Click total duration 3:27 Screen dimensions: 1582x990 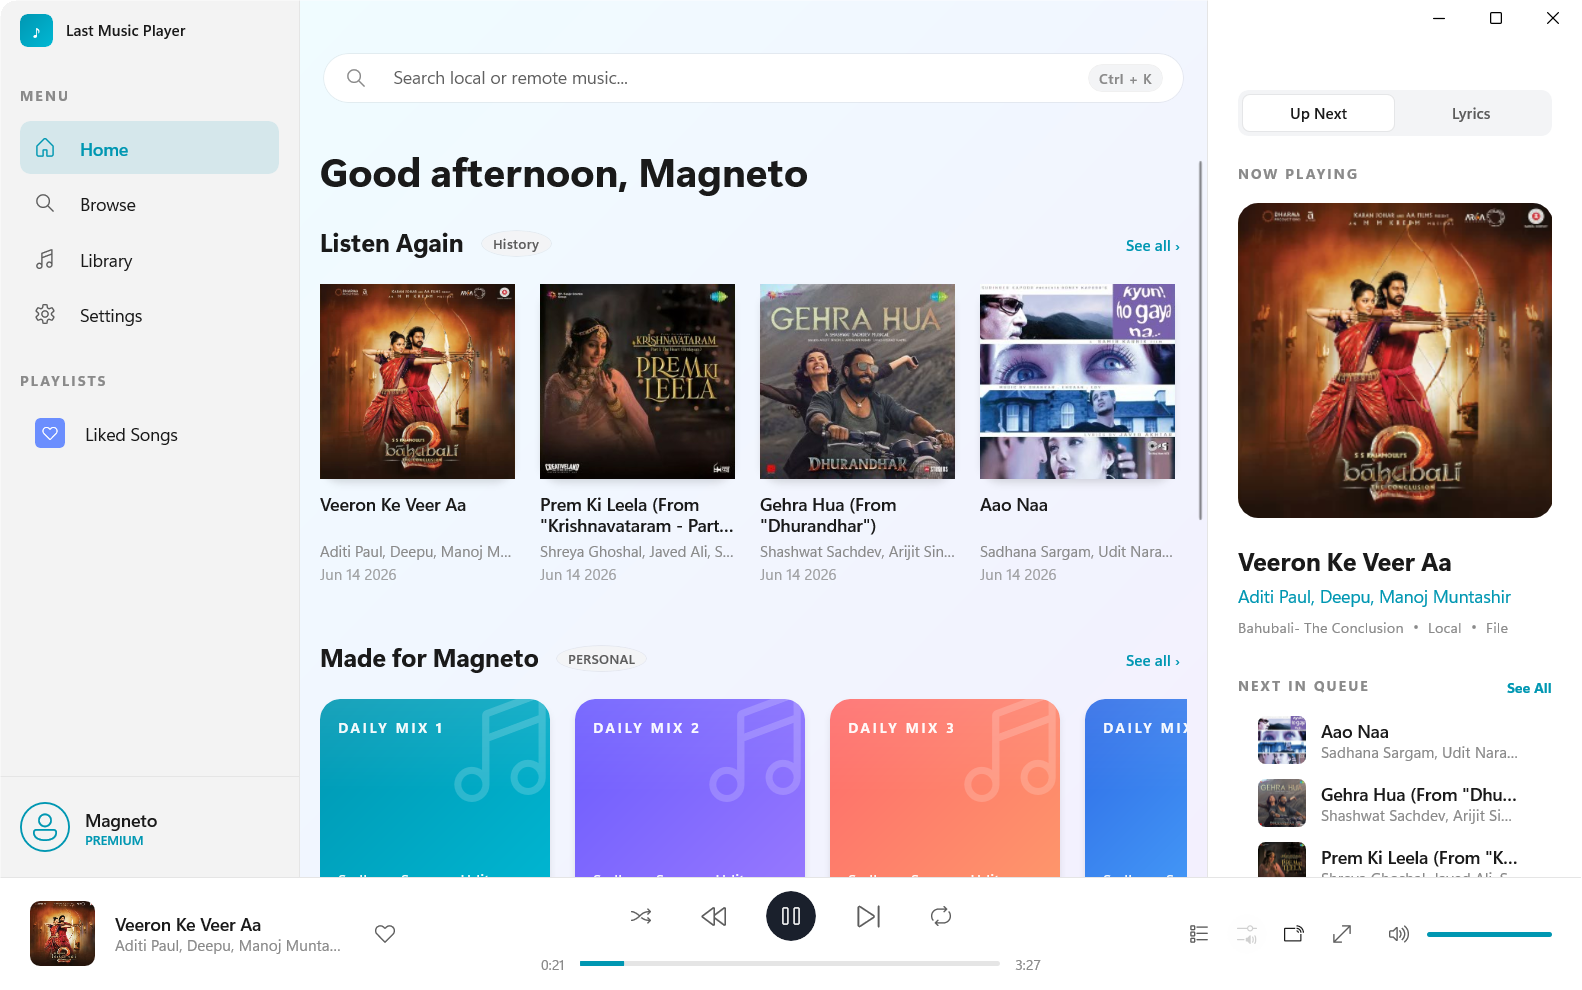[x=1028, y=965]
